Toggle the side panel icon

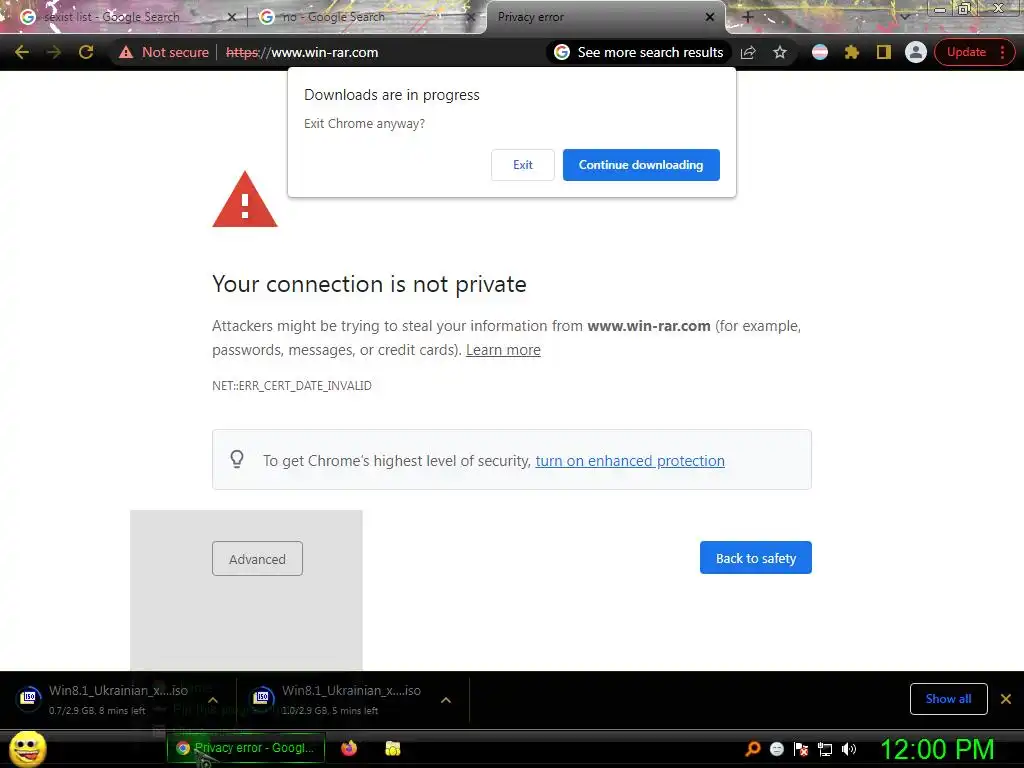pos(884,52)
